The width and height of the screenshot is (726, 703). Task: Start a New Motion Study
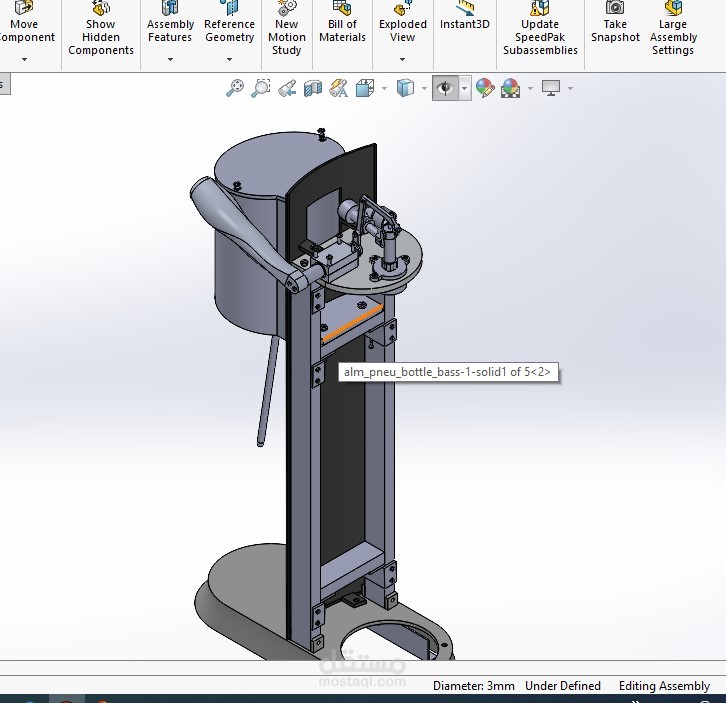click(x=287, y=28)
